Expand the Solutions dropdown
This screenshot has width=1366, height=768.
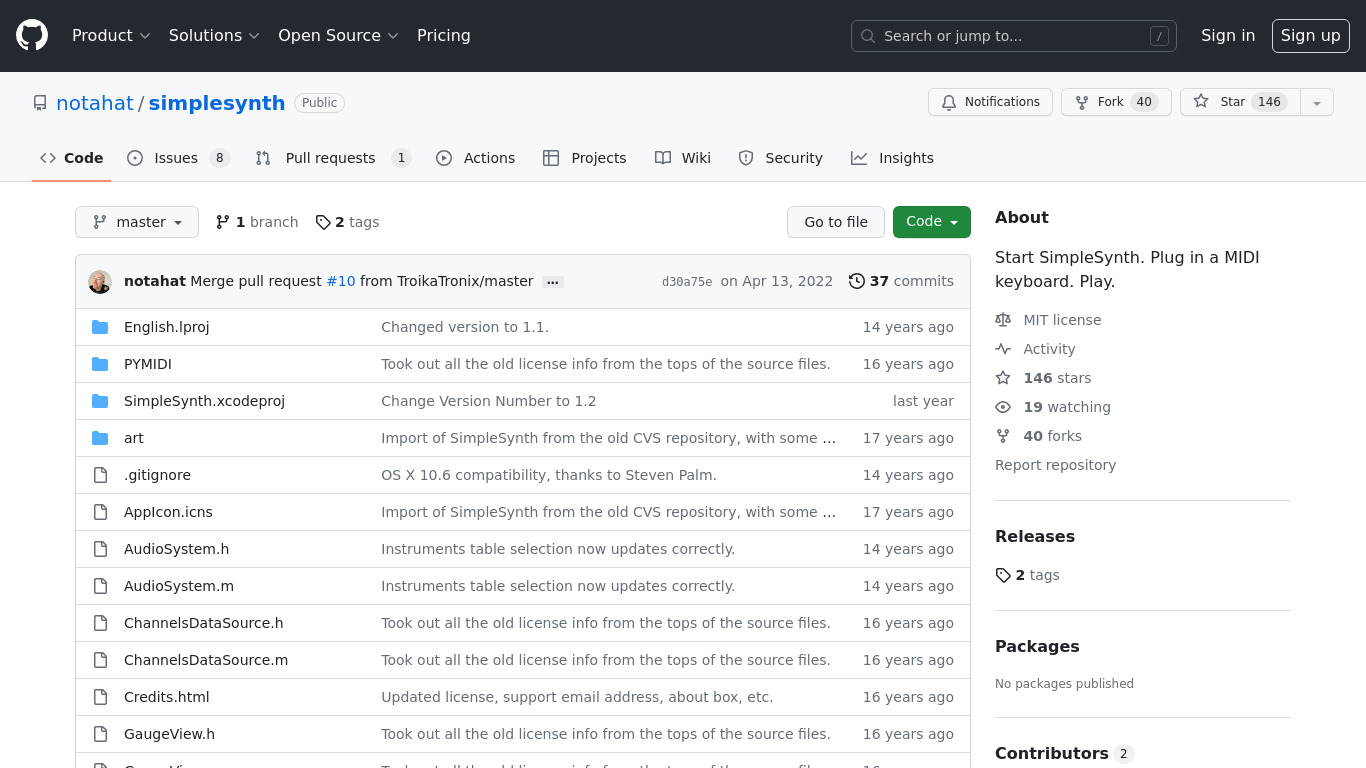pyautogui.click(x=214, y=36)
